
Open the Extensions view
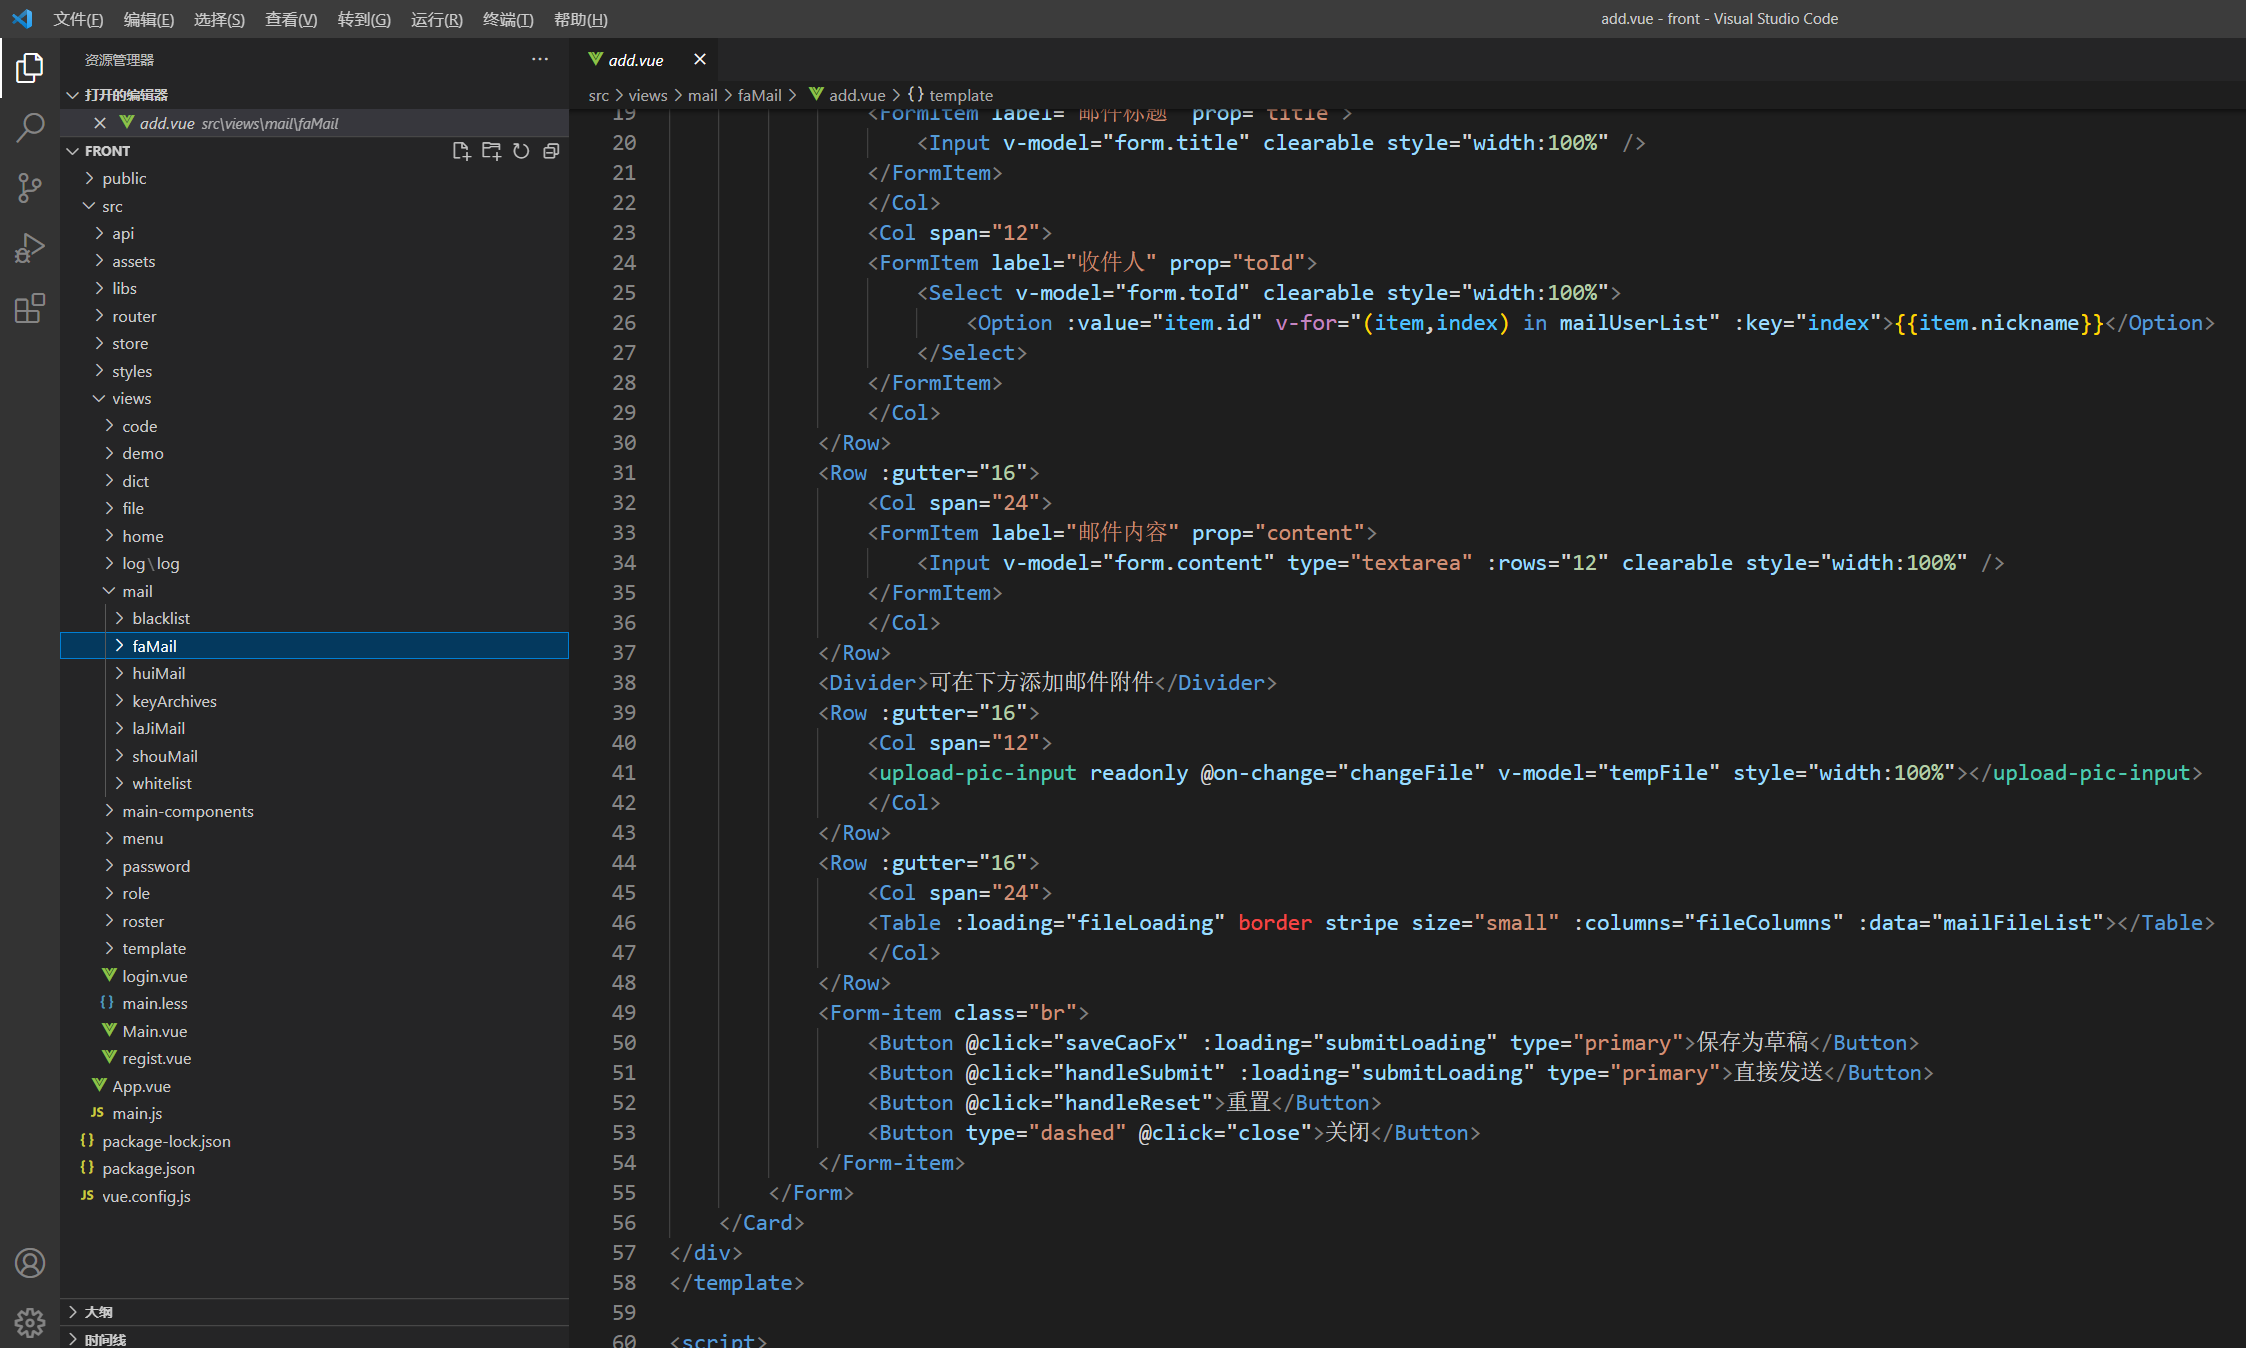30,308
